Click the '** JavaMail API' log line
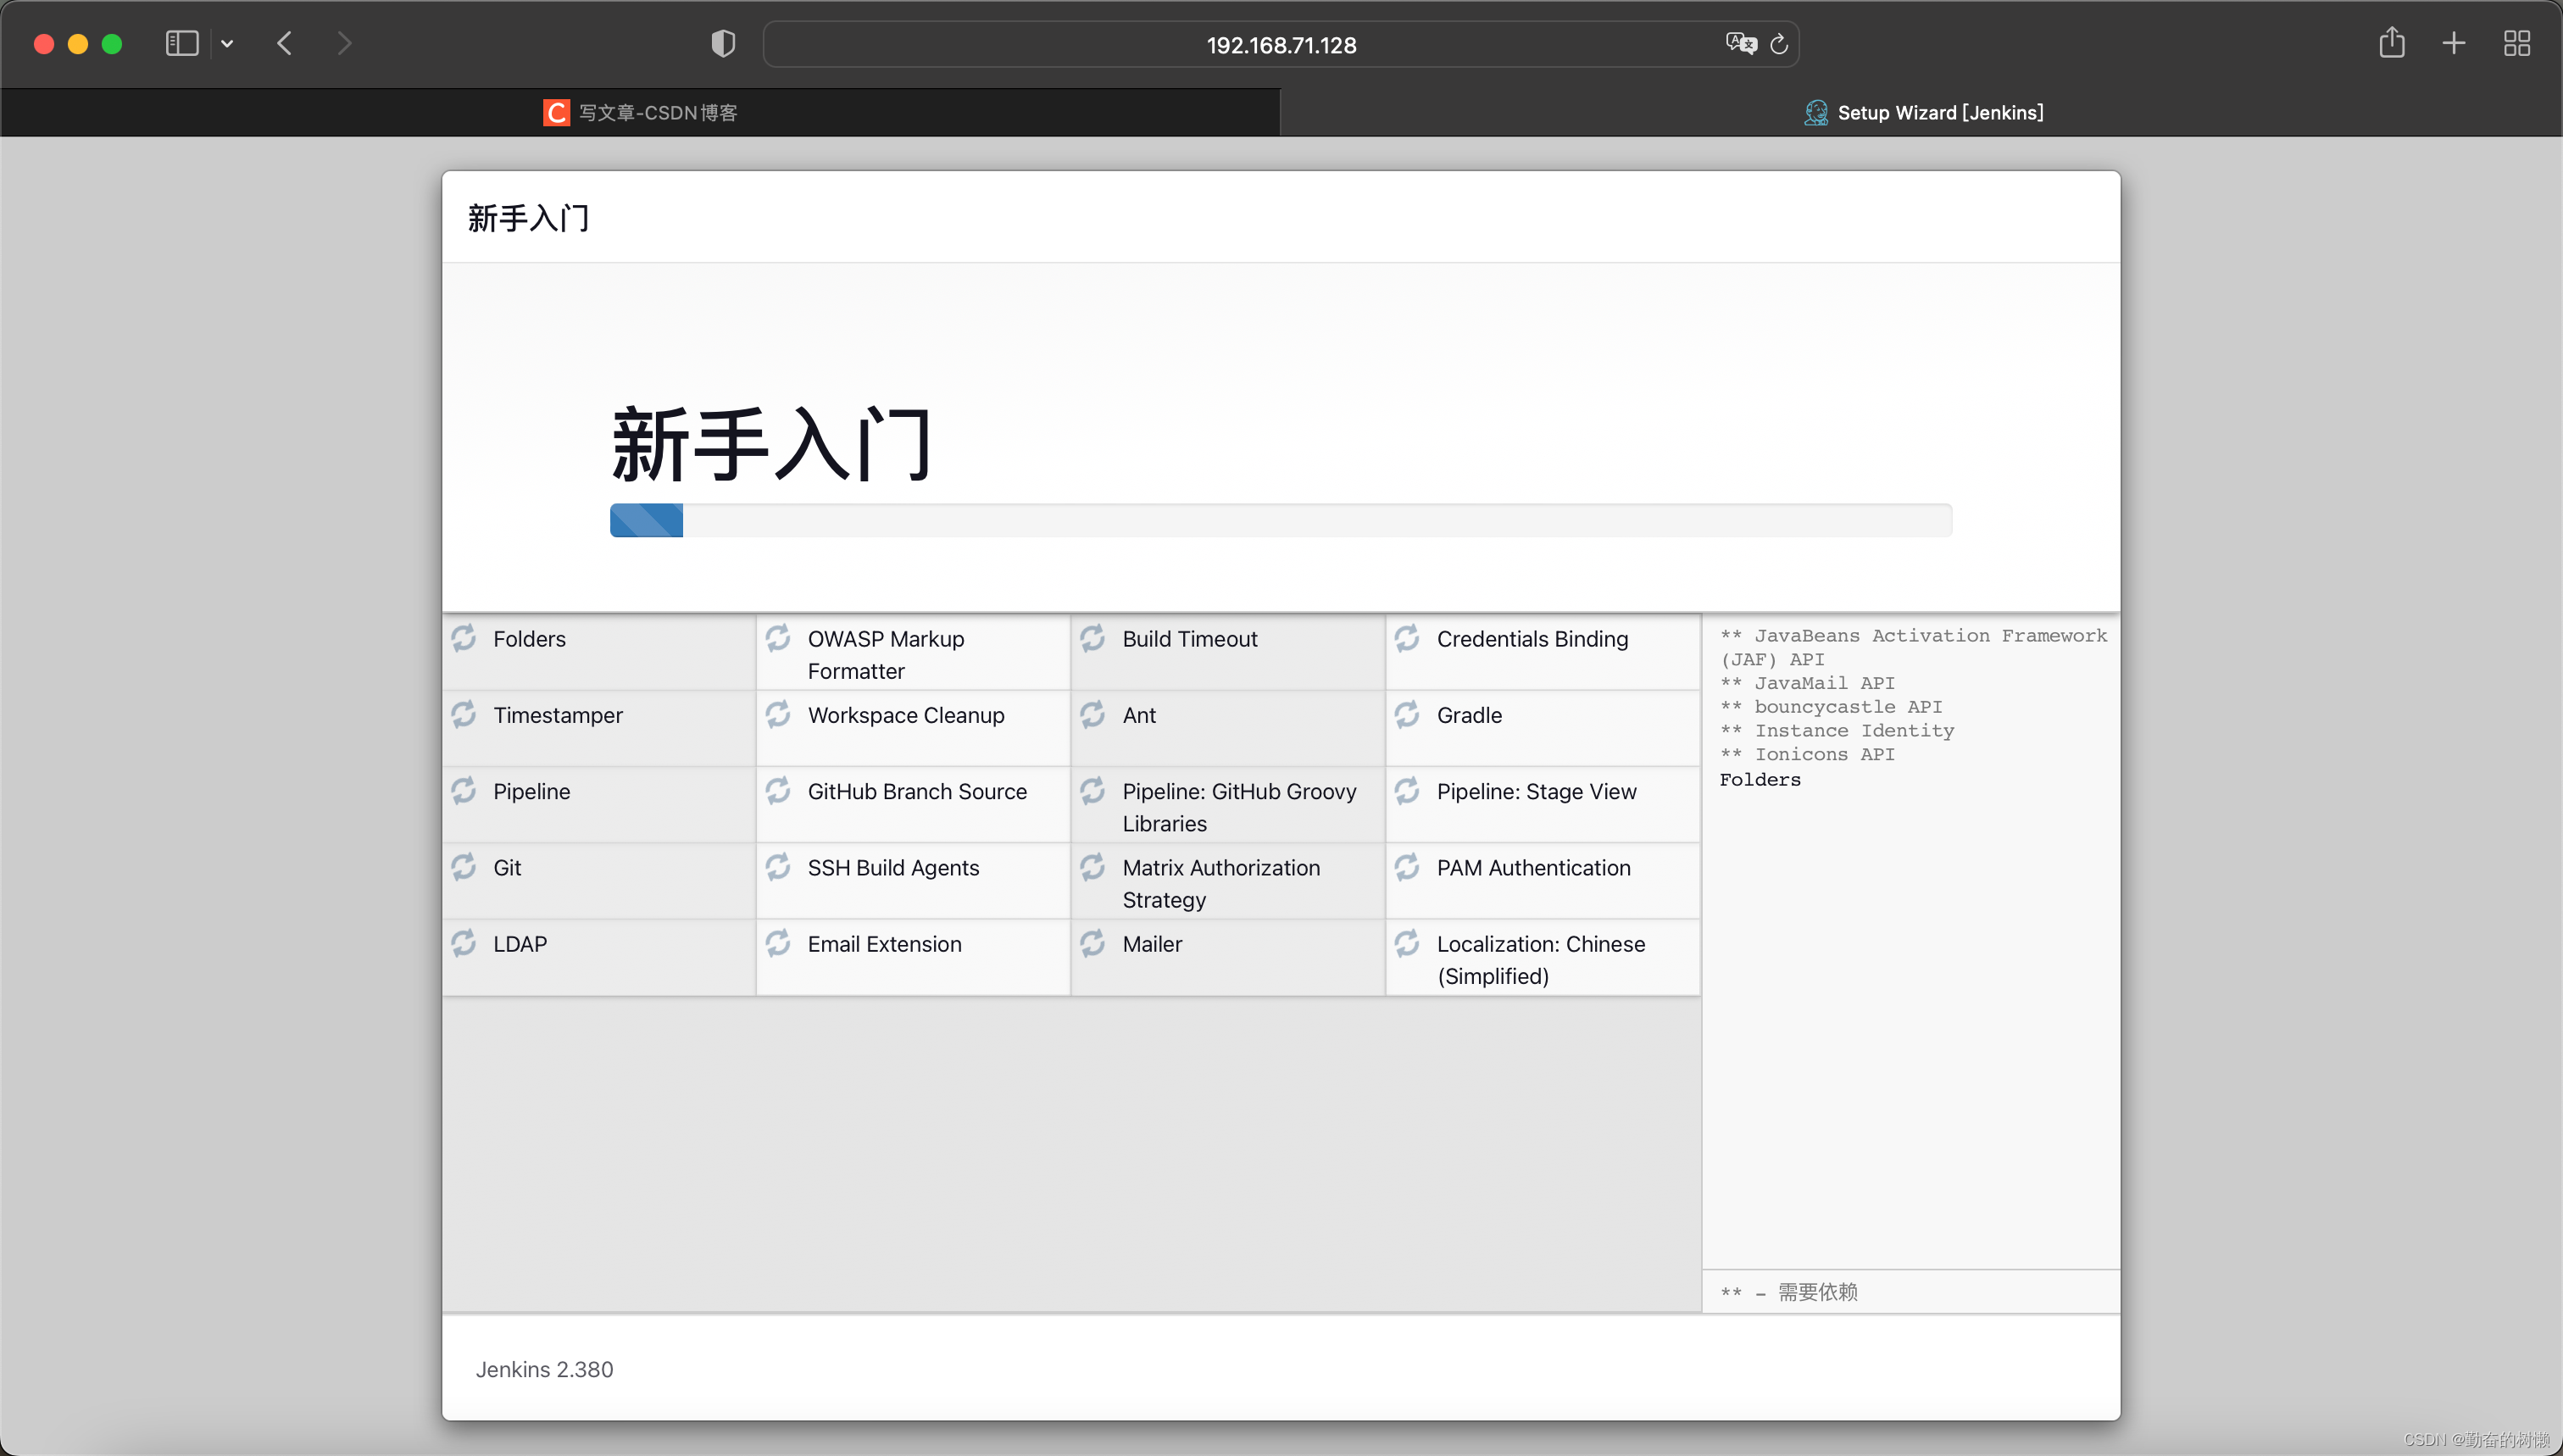2563x1456 pixels. (x=1807, y=683)
